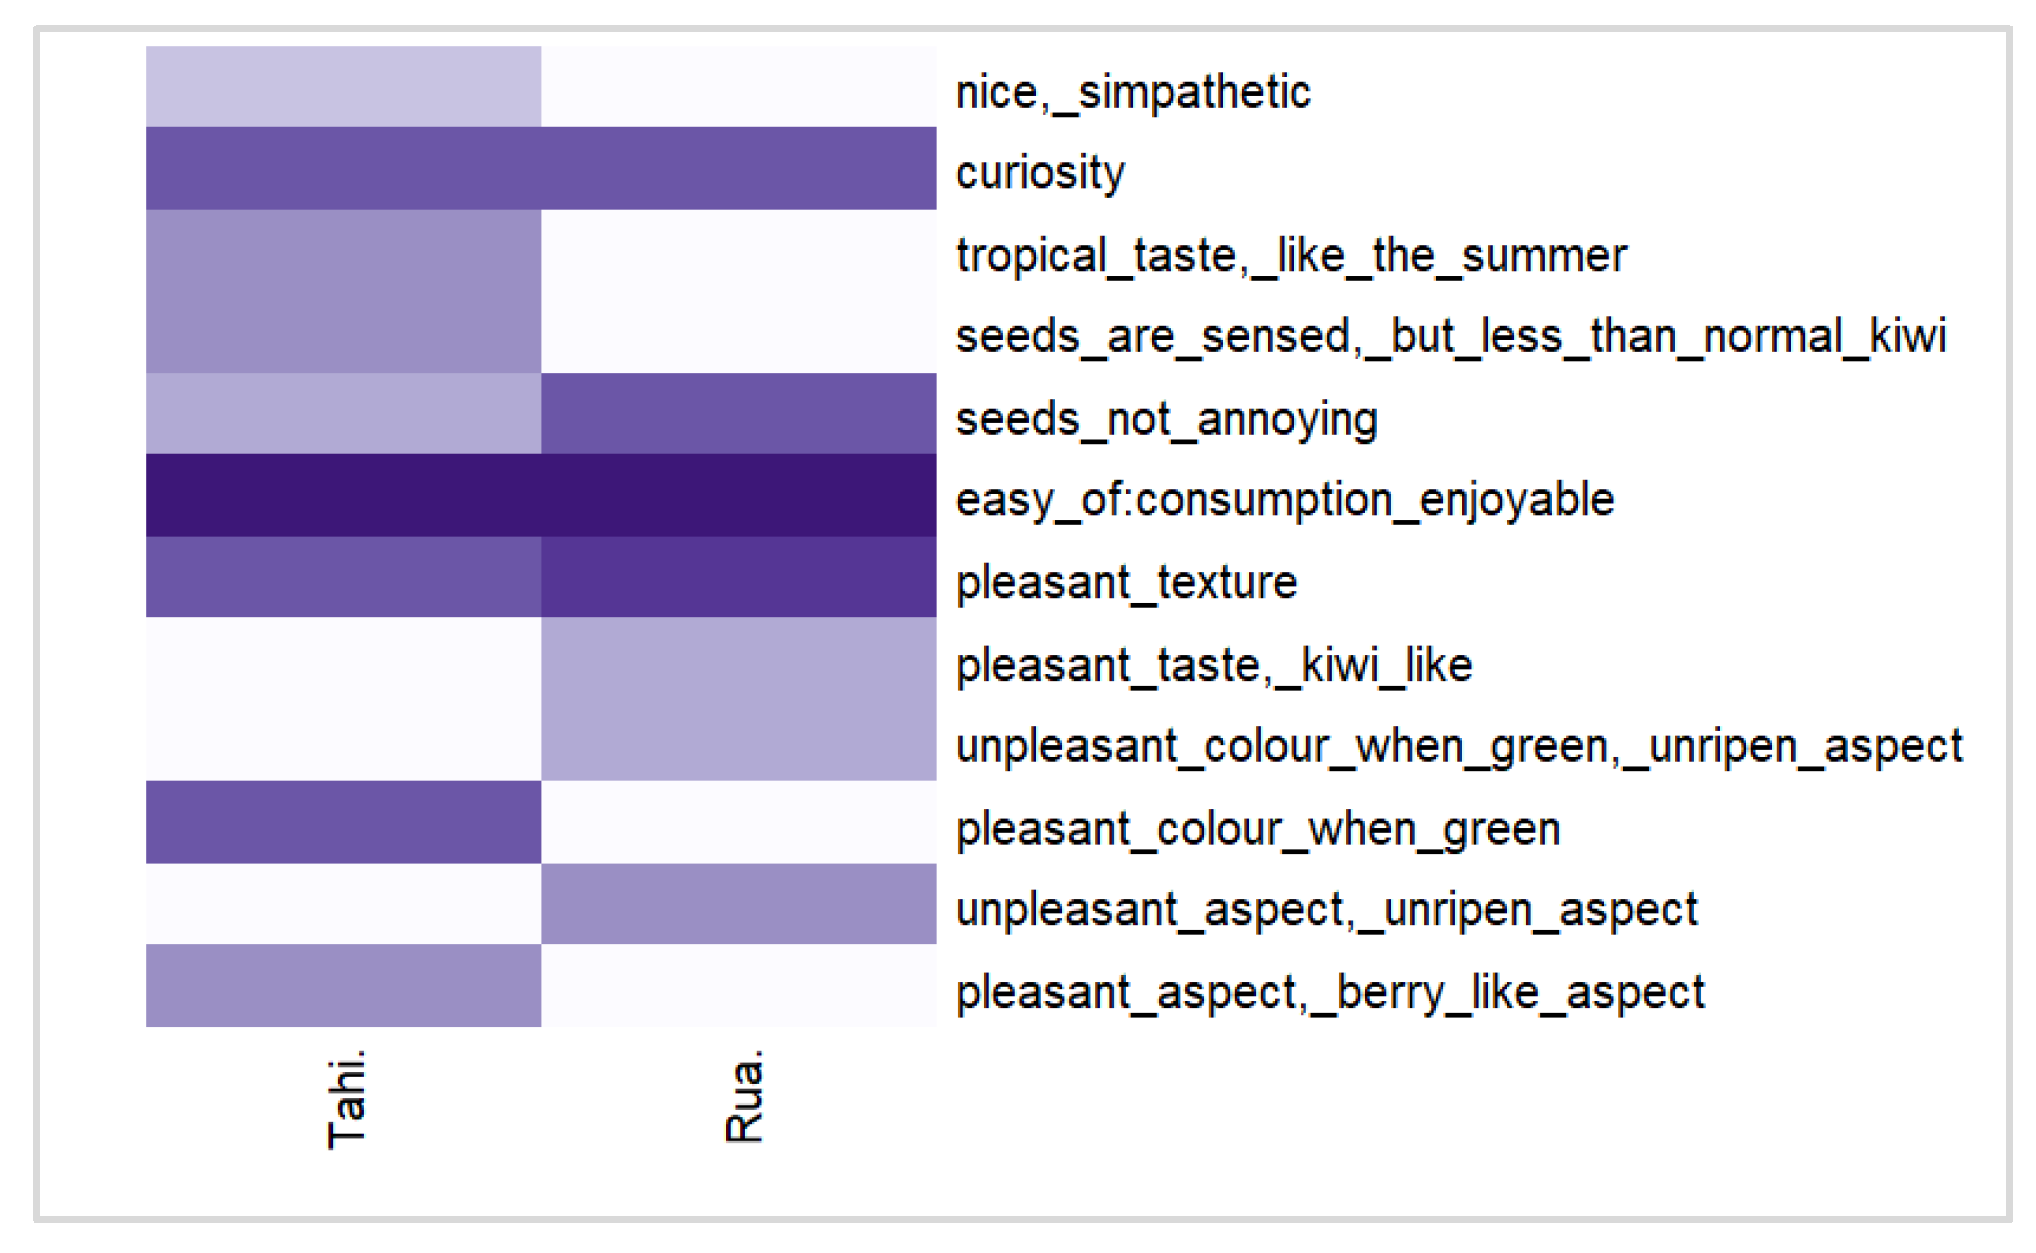
Task: Click the Tahi cell for seeds_not_annoying
Action: pyautogui.click(x=343, y=414)
